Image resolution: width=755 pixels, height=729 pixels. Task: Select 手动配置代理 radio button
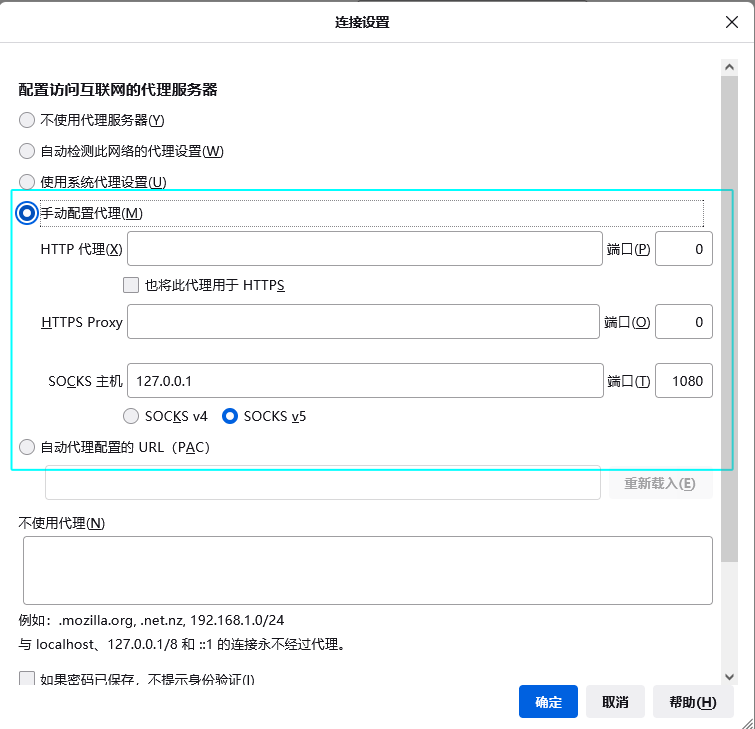(27, 213)
